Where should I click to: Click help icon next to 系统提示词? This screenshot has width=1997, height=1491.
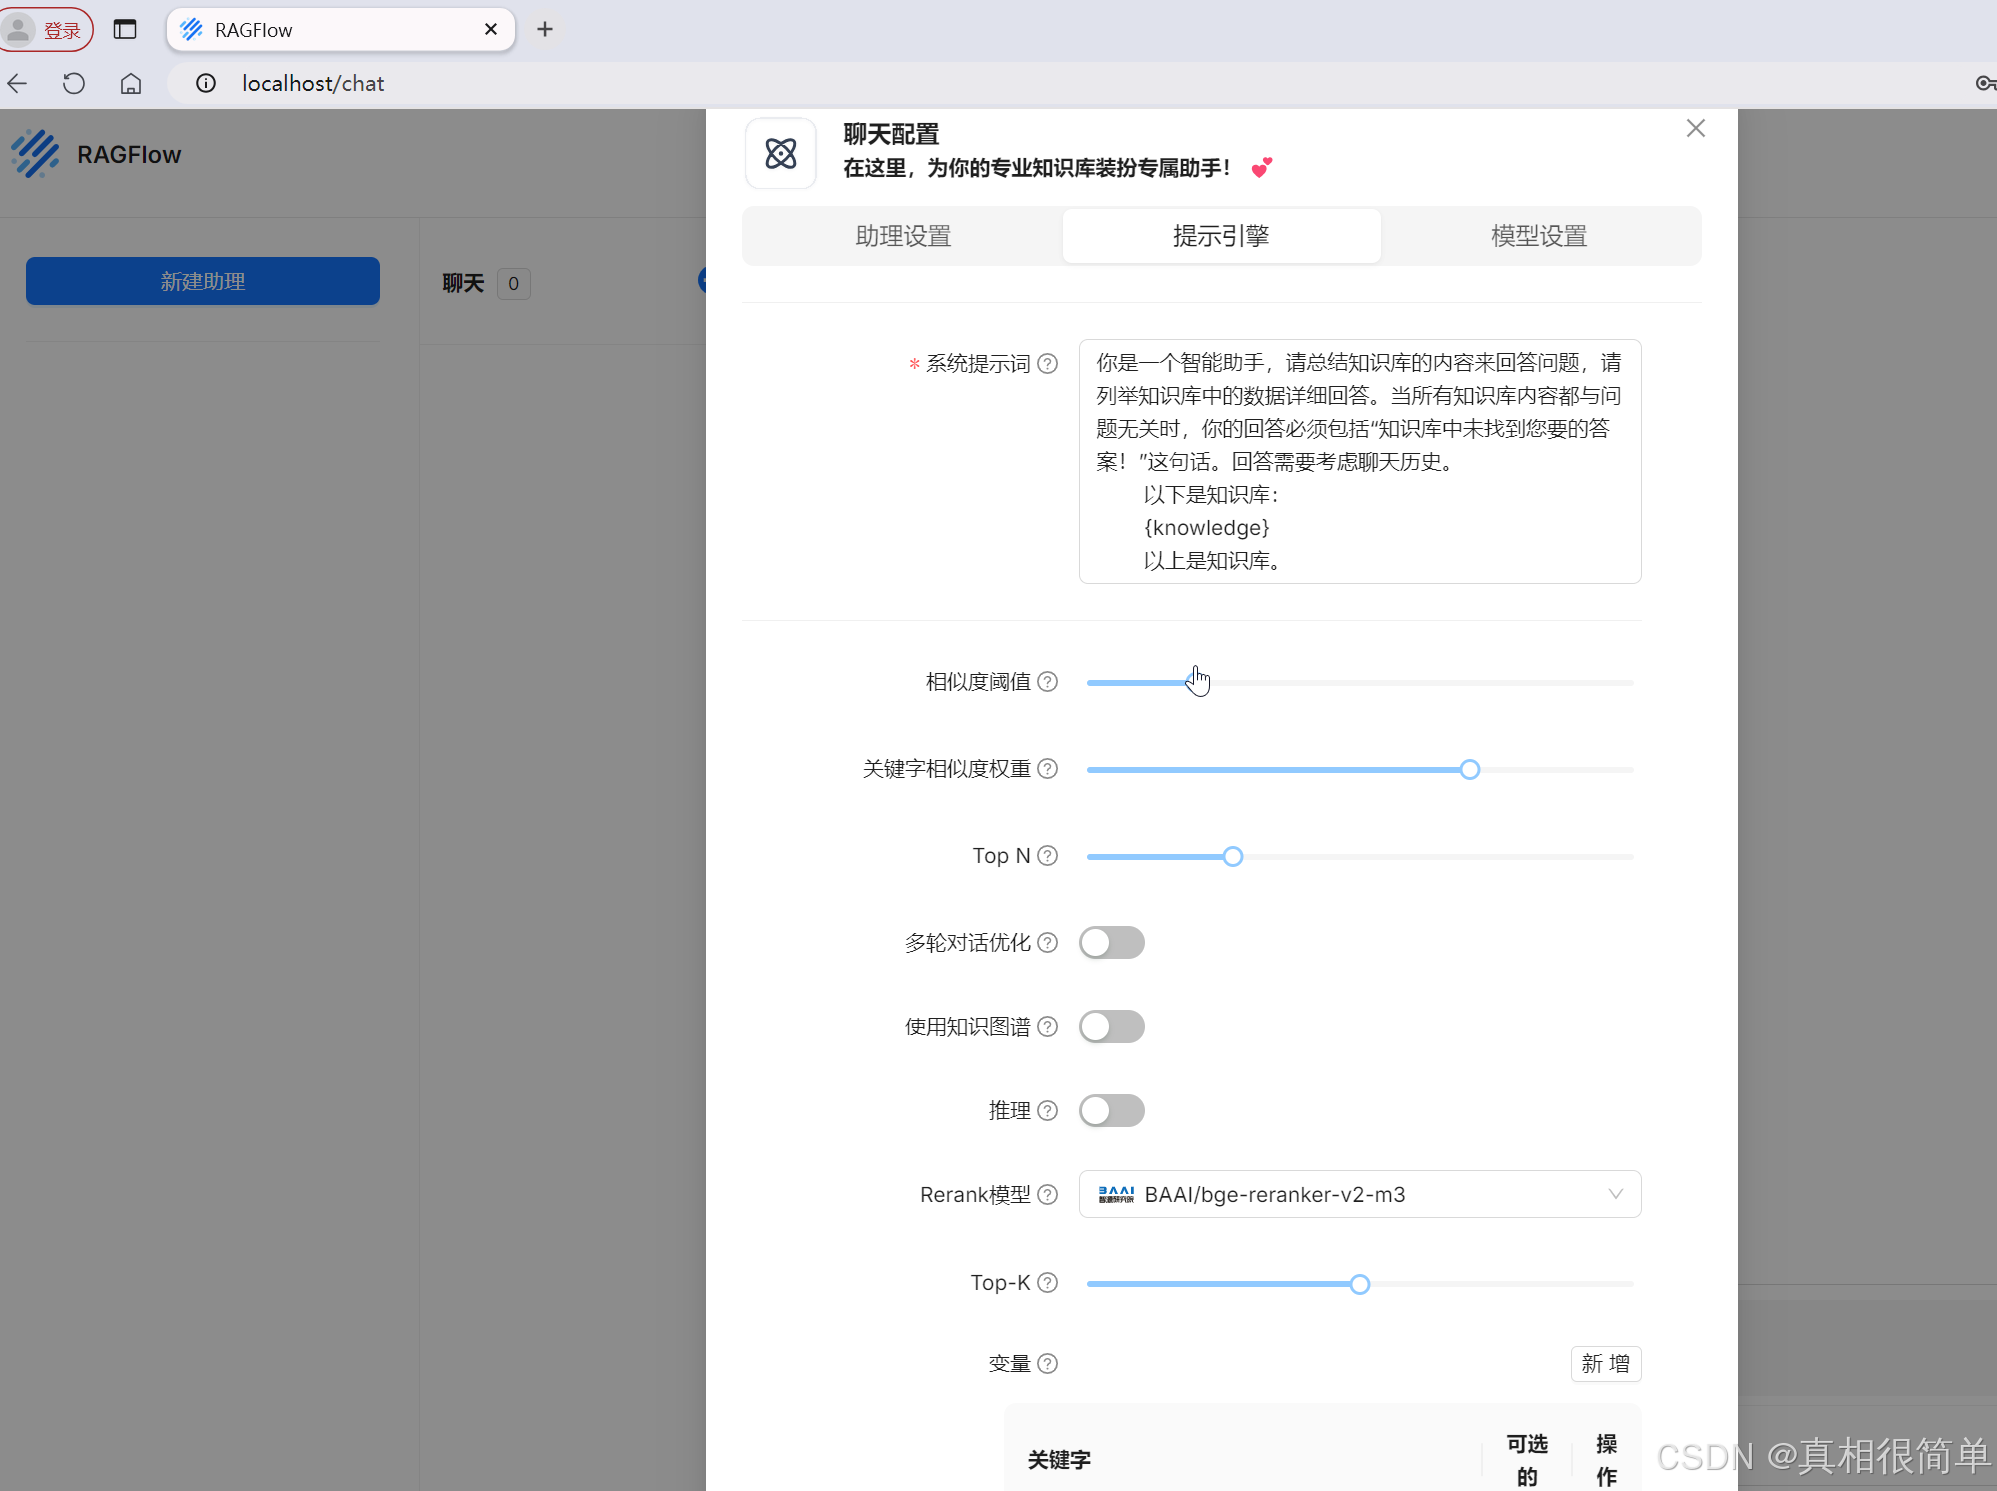tap(1047, 364)
